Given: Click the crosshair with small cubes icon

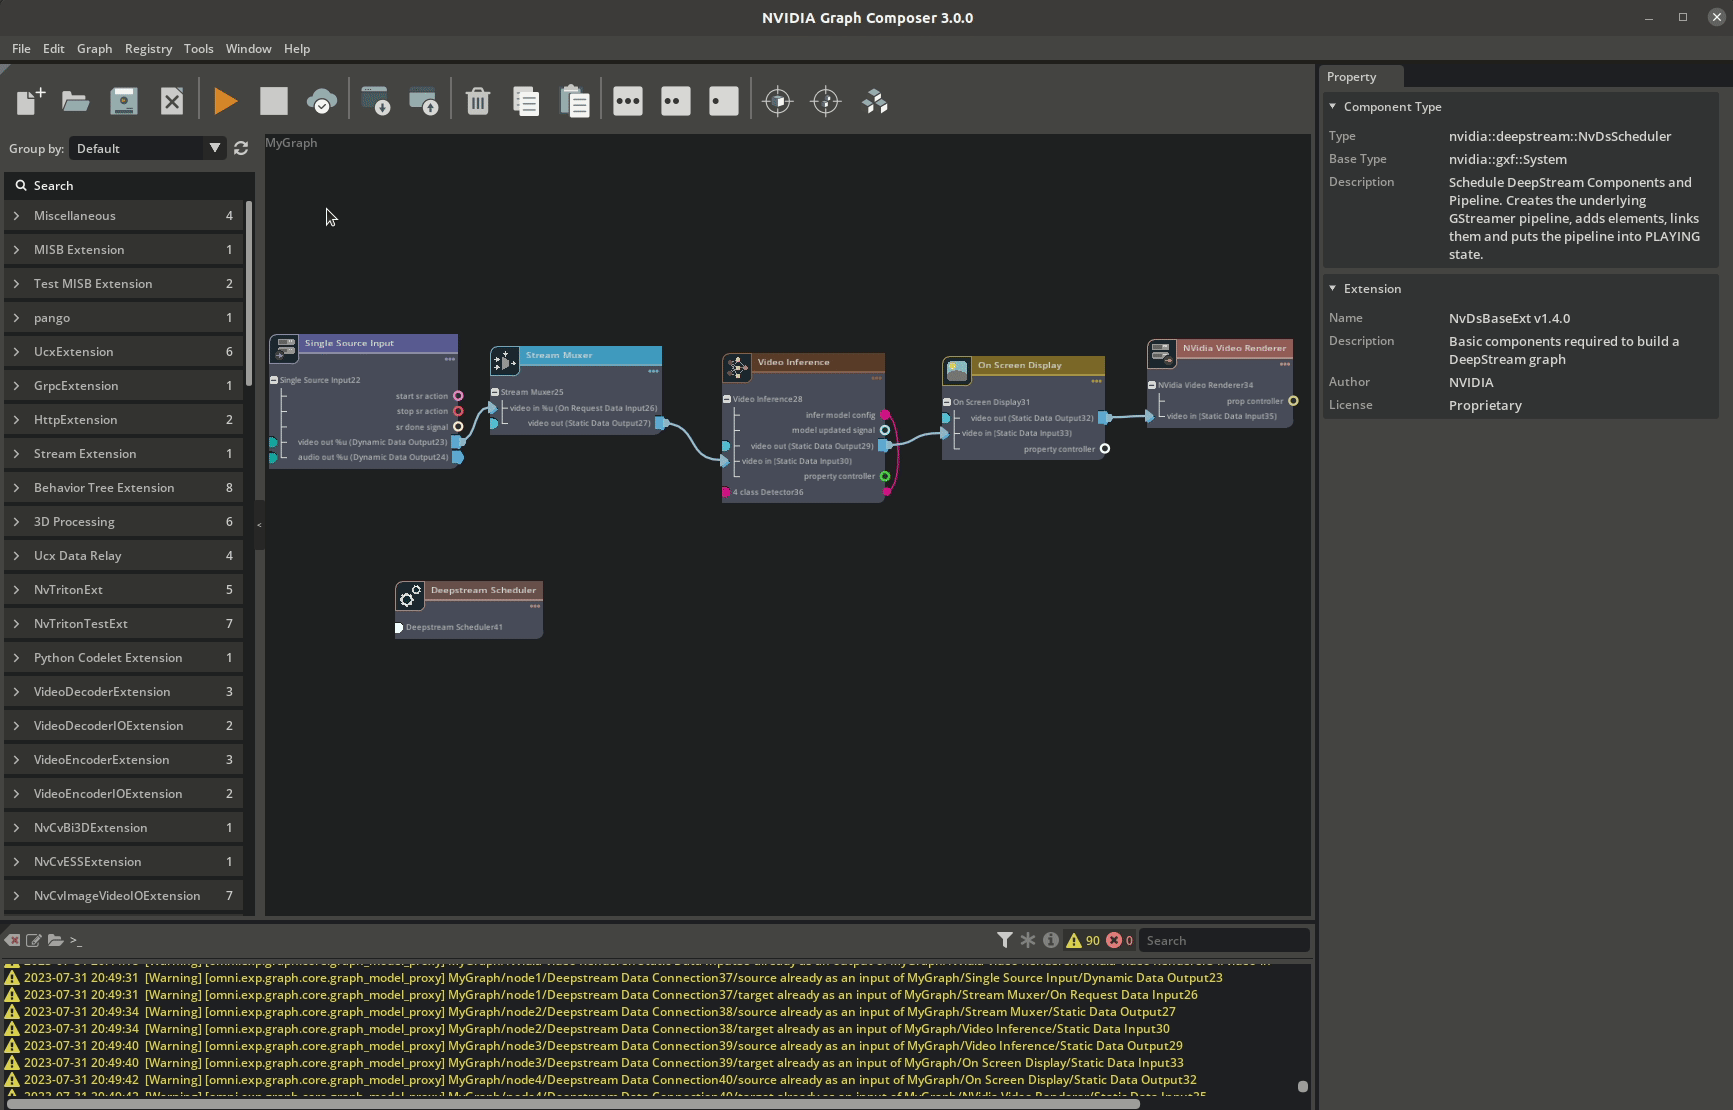Looking at the screenshot, I should click(x=826, y=101).
